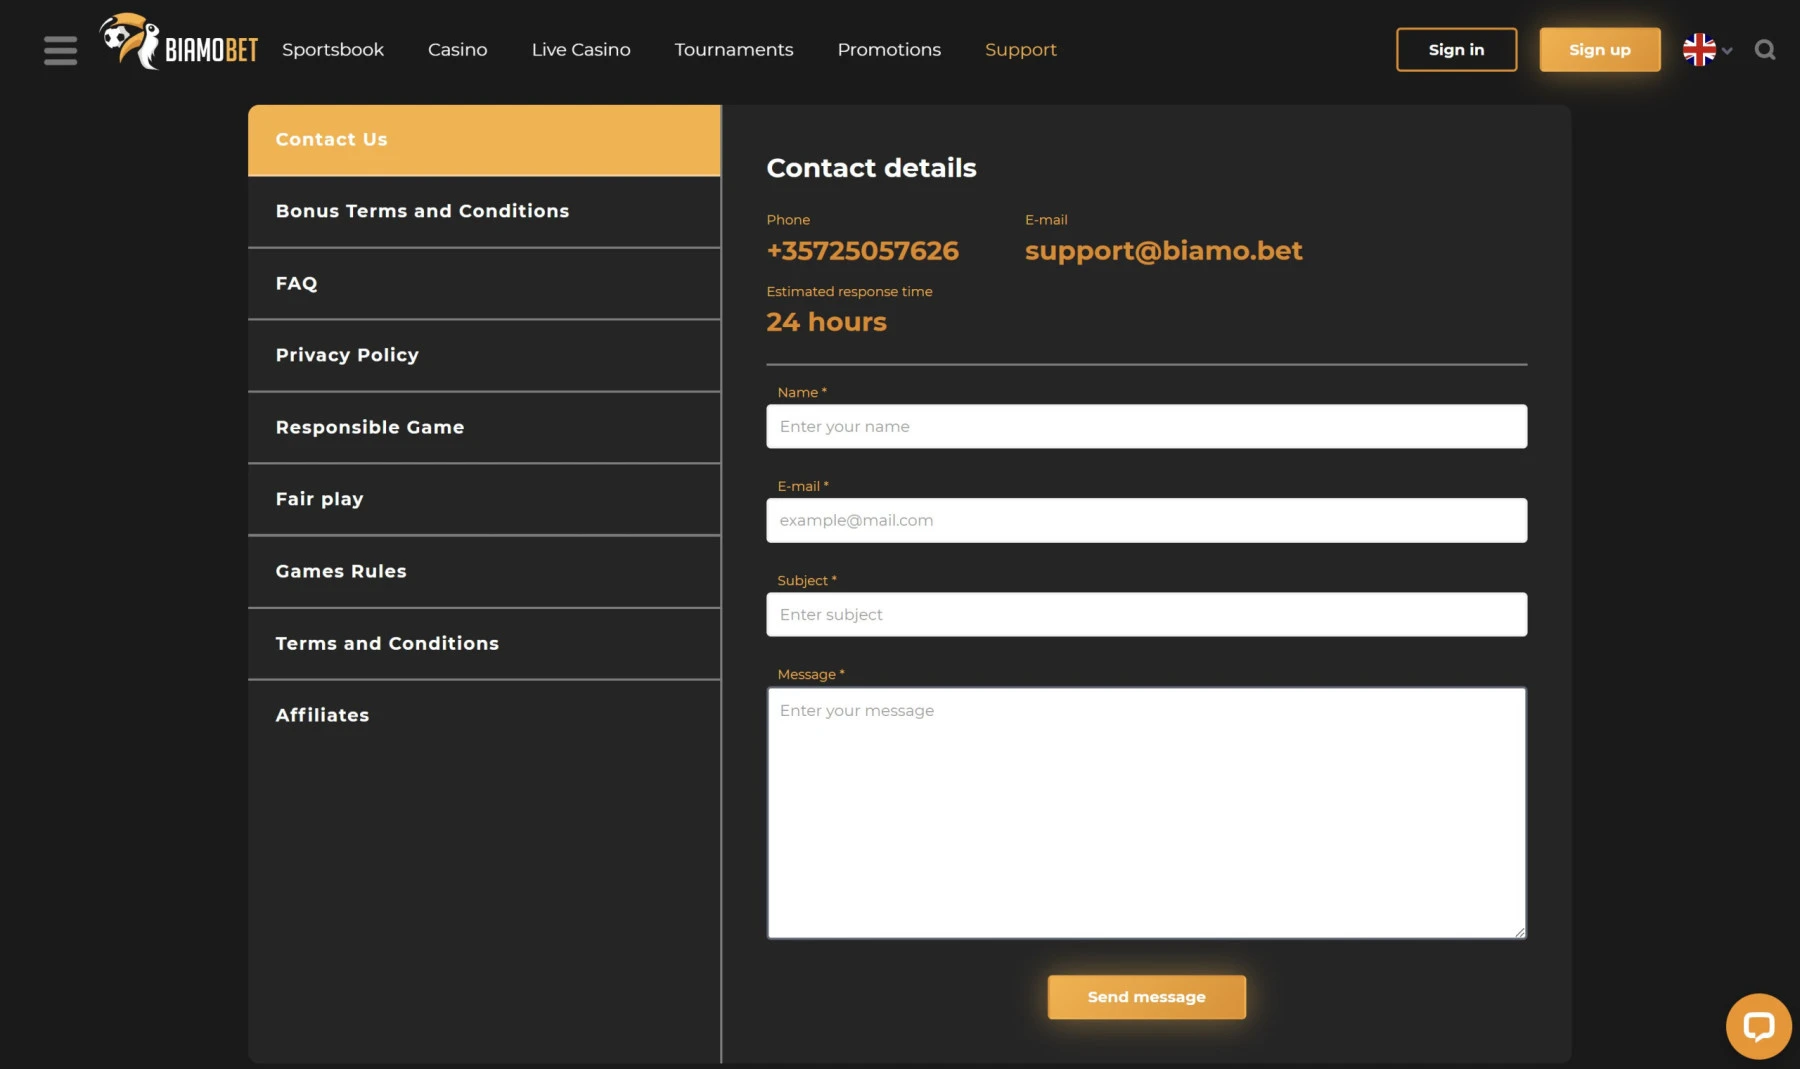Open the Games Rules section

coord(484,572)
